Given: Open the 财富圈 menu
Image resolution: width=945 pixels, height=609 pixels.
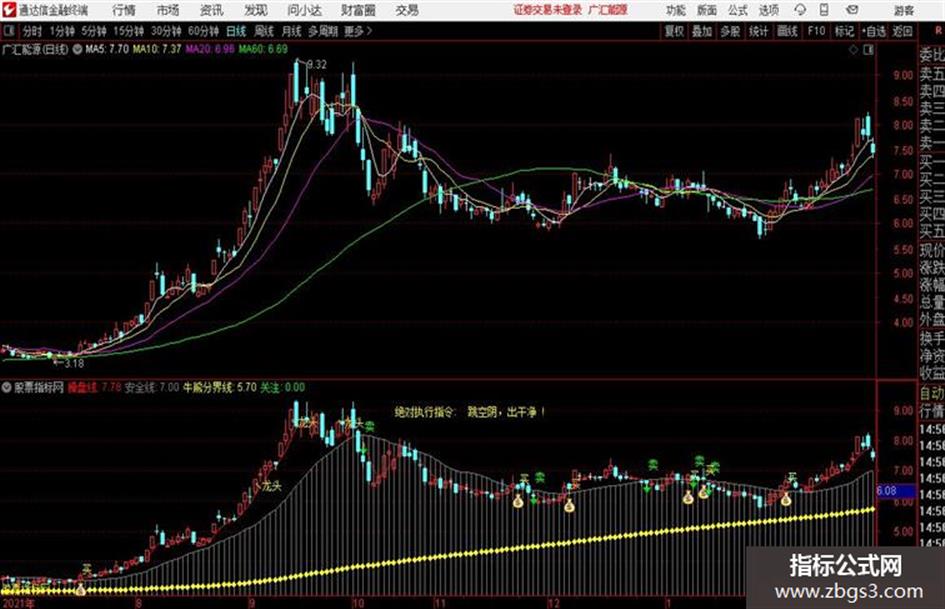Looking at the screenshot, I should pyautogui.click(x=358, y=10).
